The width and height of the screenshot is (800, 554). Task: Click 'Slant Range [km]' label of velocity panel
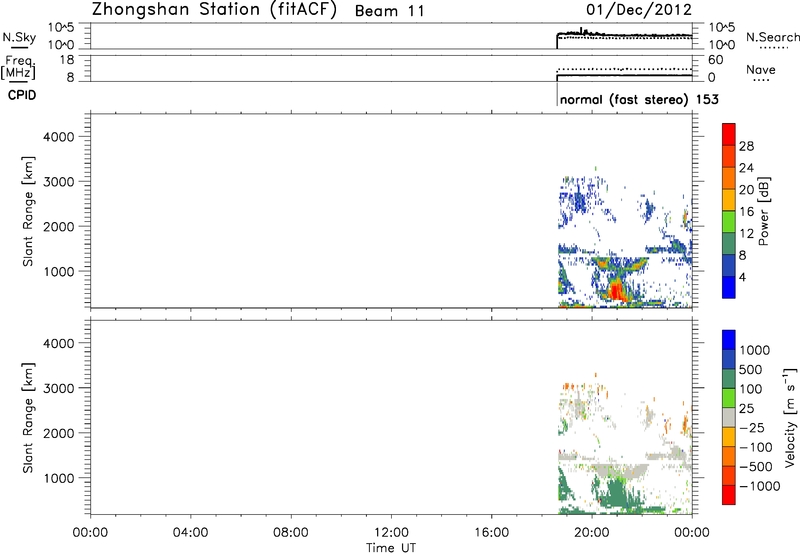coord(28,417)
